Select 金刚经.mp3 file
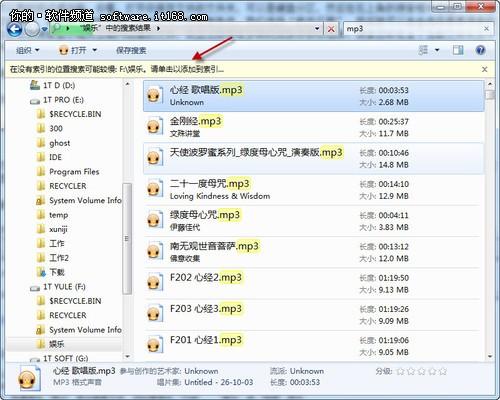Image resolution: width=500 pixels, height=400 pixels. pyautogui.click(x=313, y=127)
